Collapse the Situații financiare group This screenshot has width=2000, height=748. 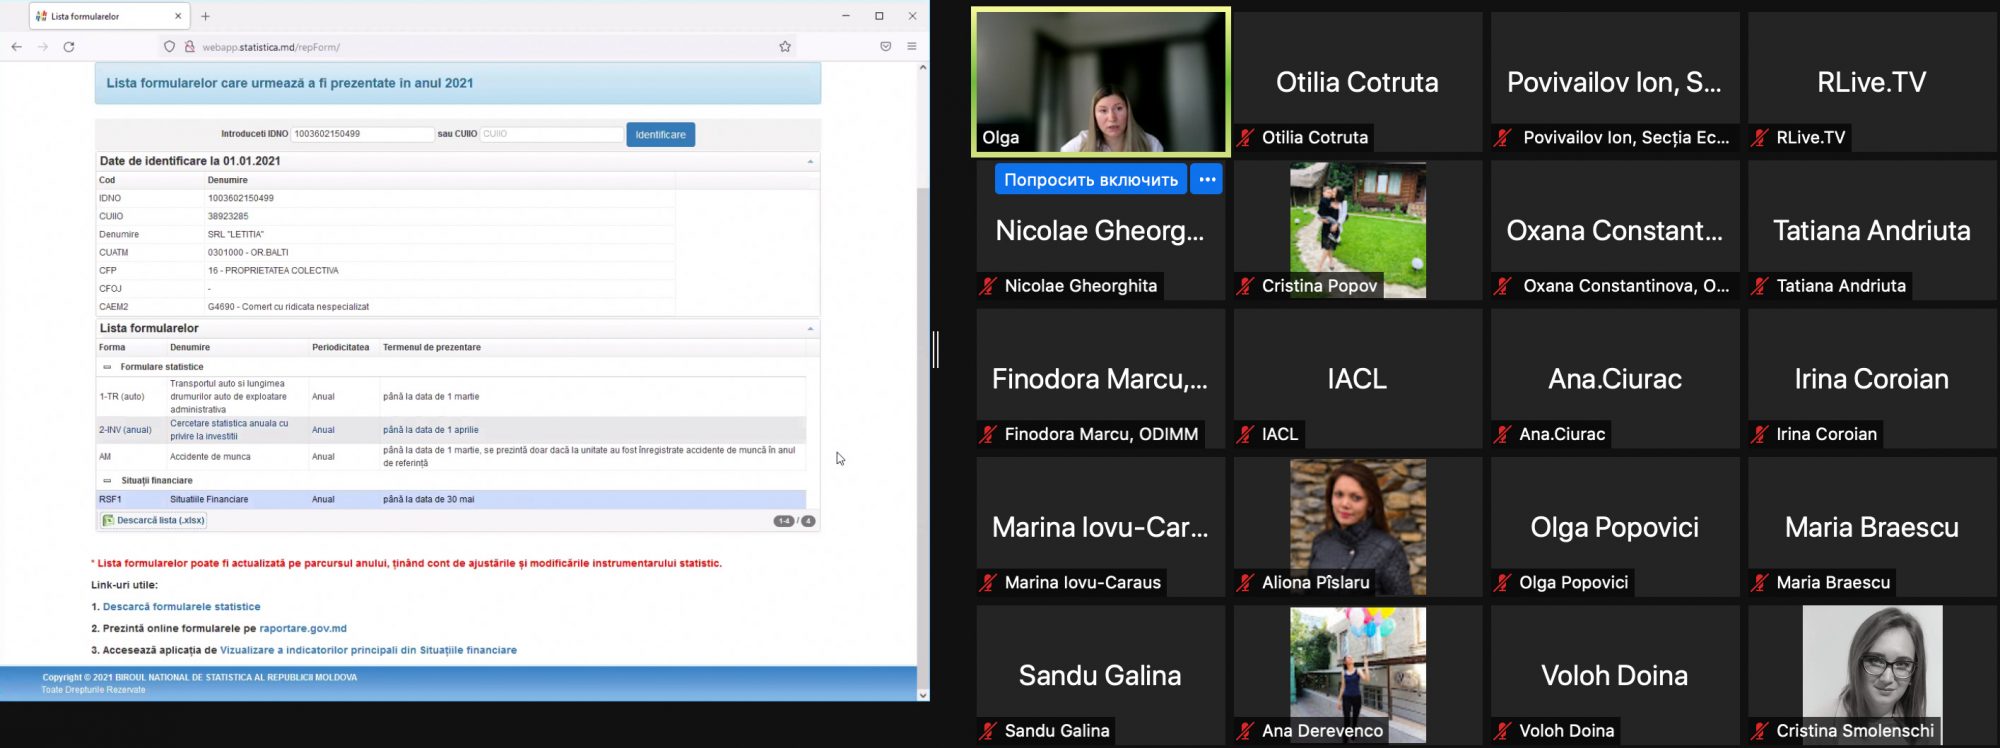coord(108,481)
